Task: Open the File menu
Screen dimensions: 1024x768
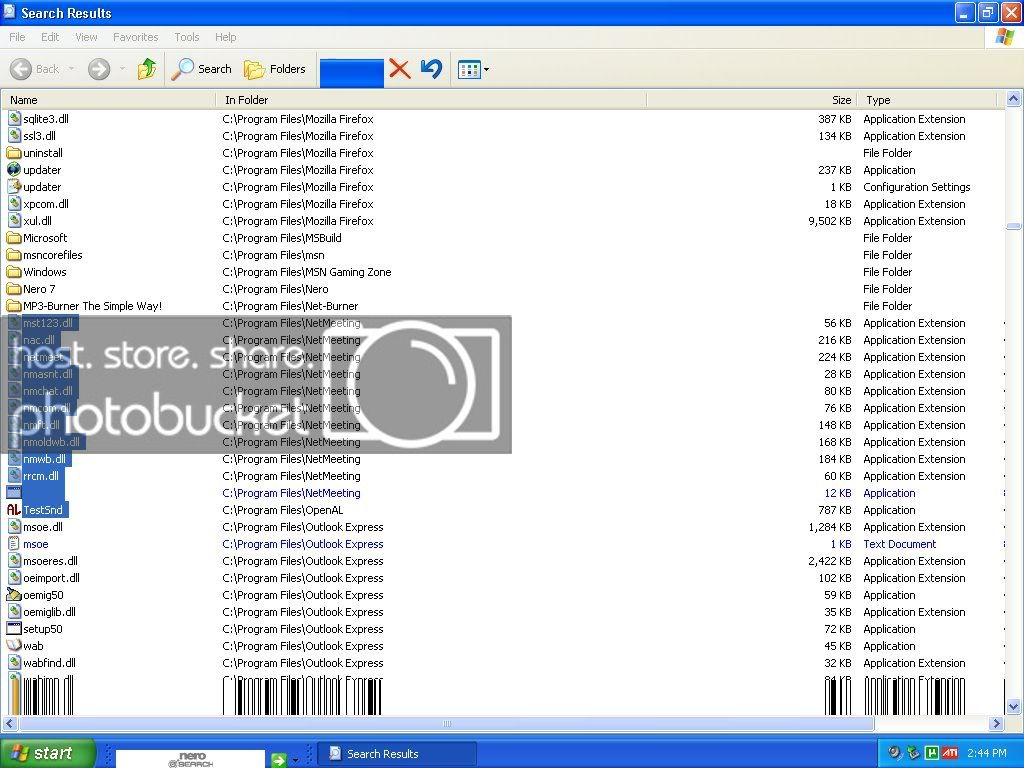Action: 17,37
